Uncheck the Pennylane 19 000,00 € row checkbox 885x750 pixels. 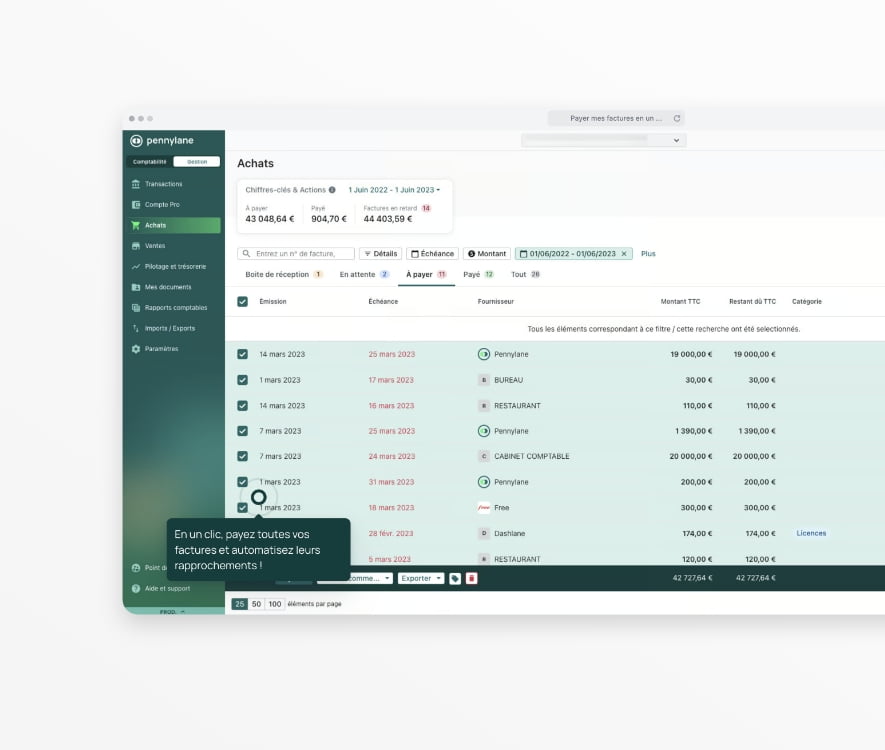point(243,354)
